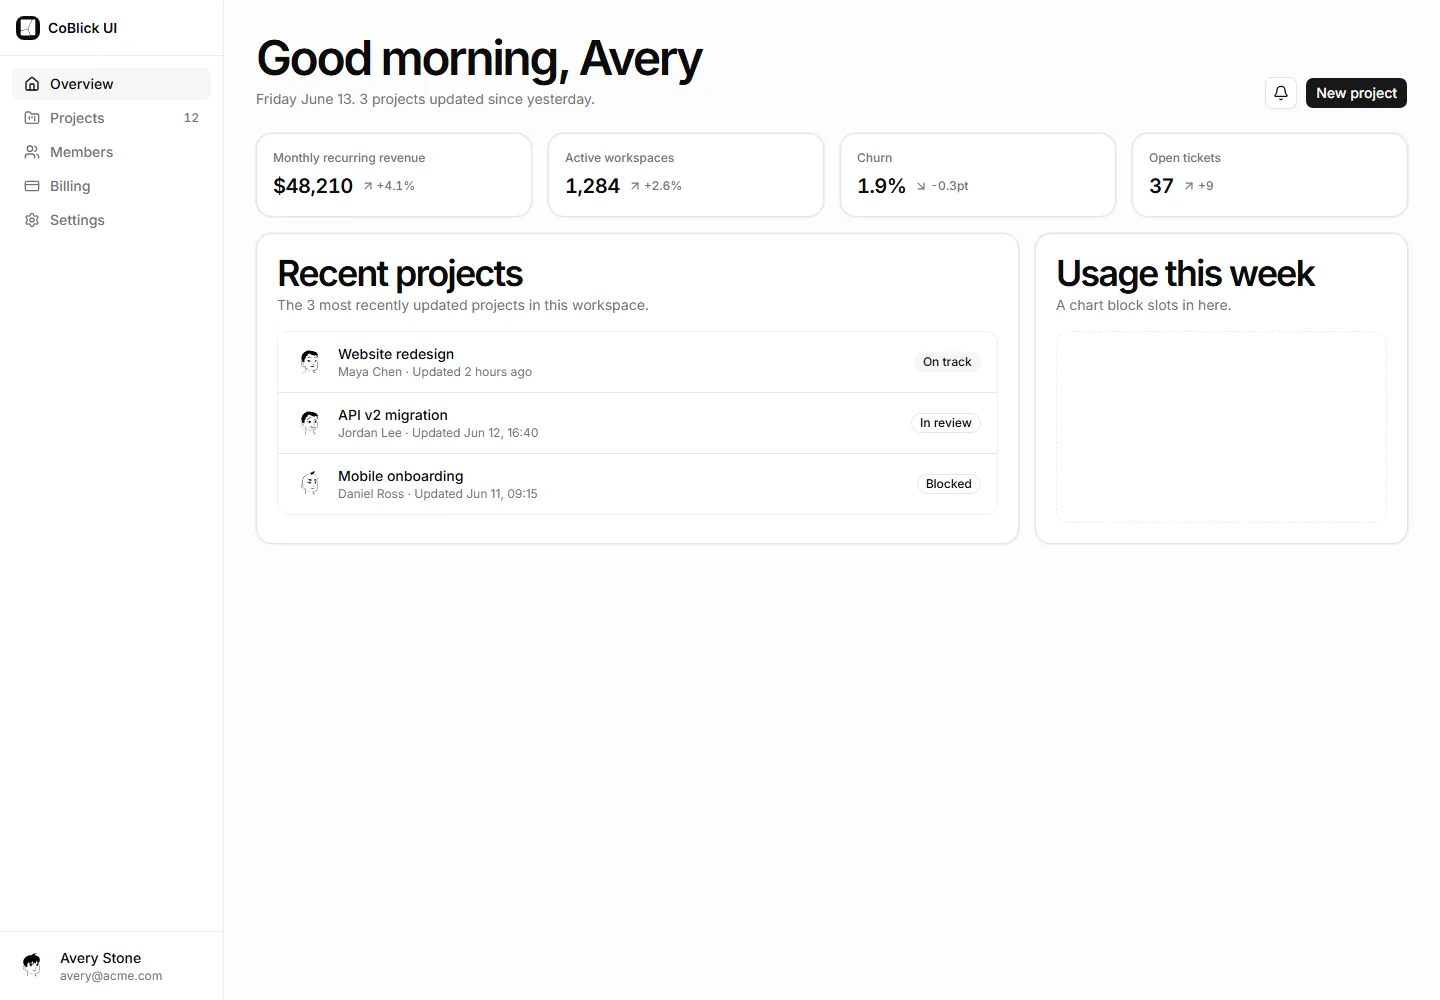Viewport: 1440px width, 1000px height.
Task: Click the On track status badge
Action: coord(947,362)
